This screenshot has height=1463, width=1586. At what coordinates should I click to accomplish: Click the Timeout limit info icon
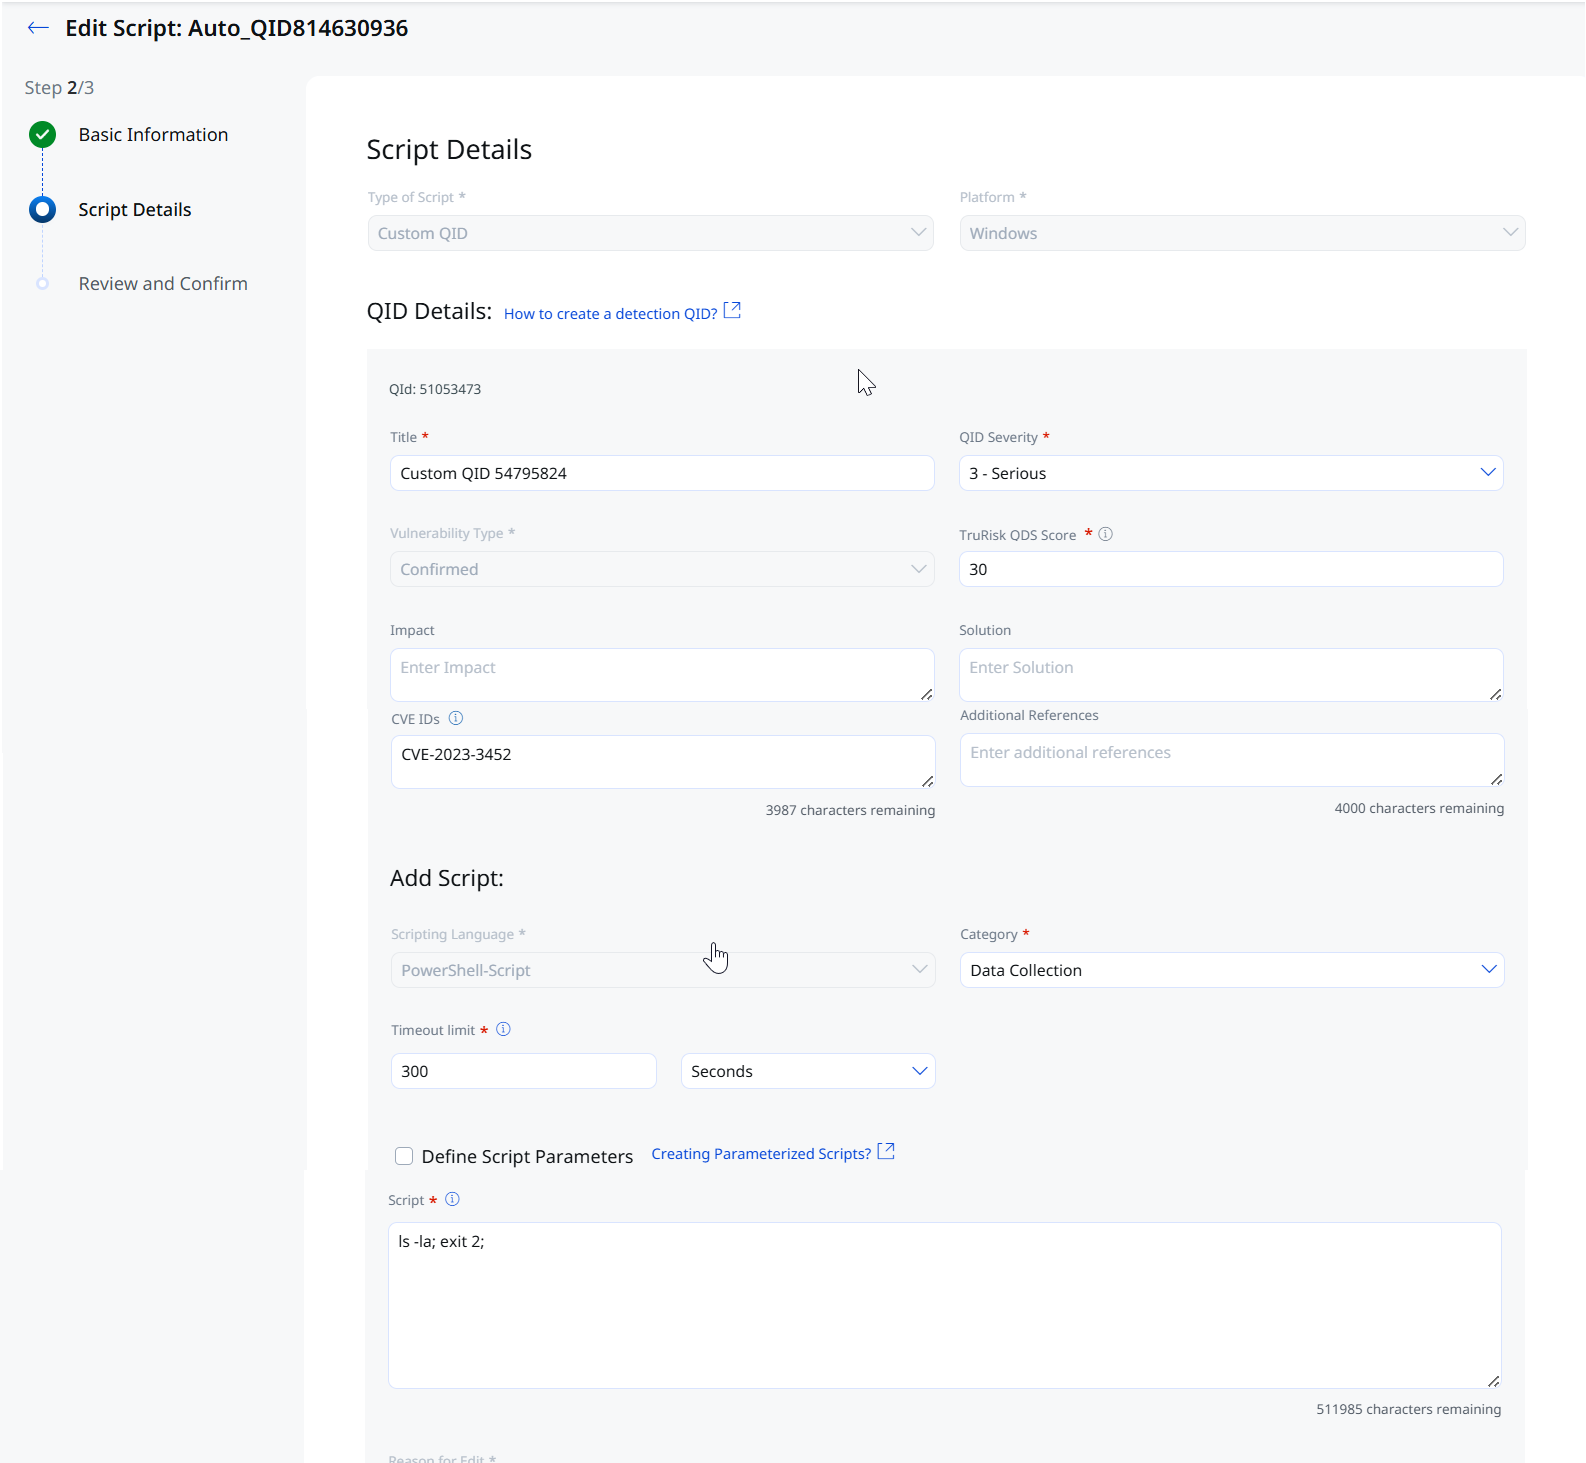click(x=503, y=1029)
